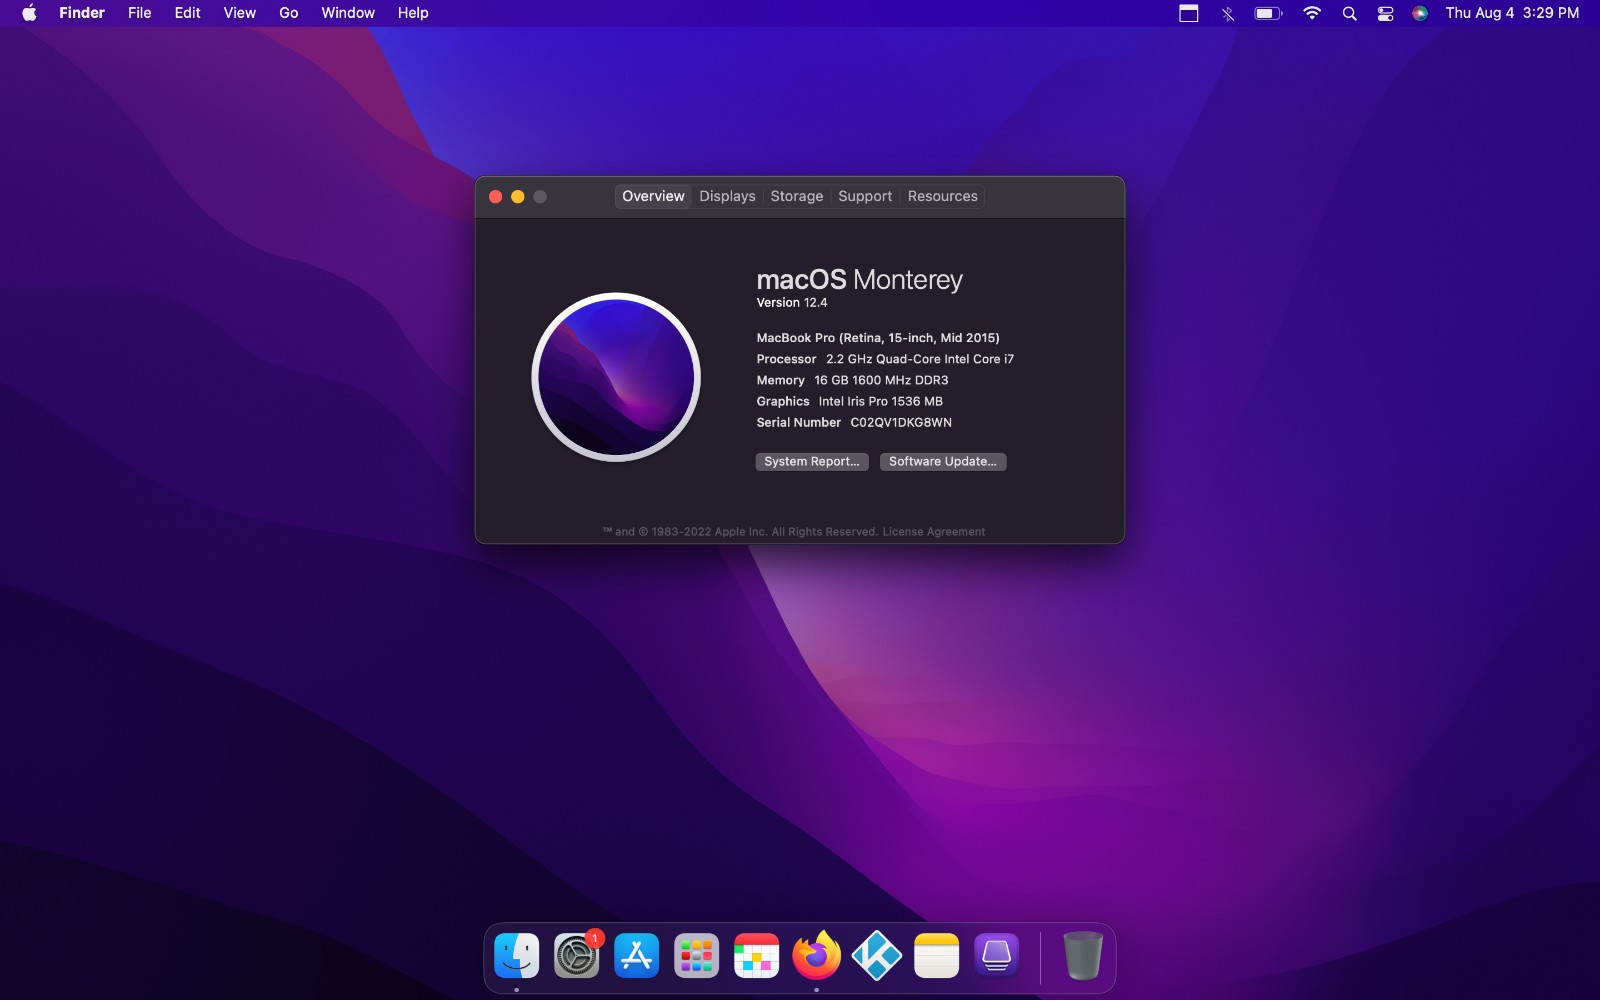Open Firefox from the Dock
Image resolution: width=1600 pixels, height=1000 pixels.
click(817, 956)
